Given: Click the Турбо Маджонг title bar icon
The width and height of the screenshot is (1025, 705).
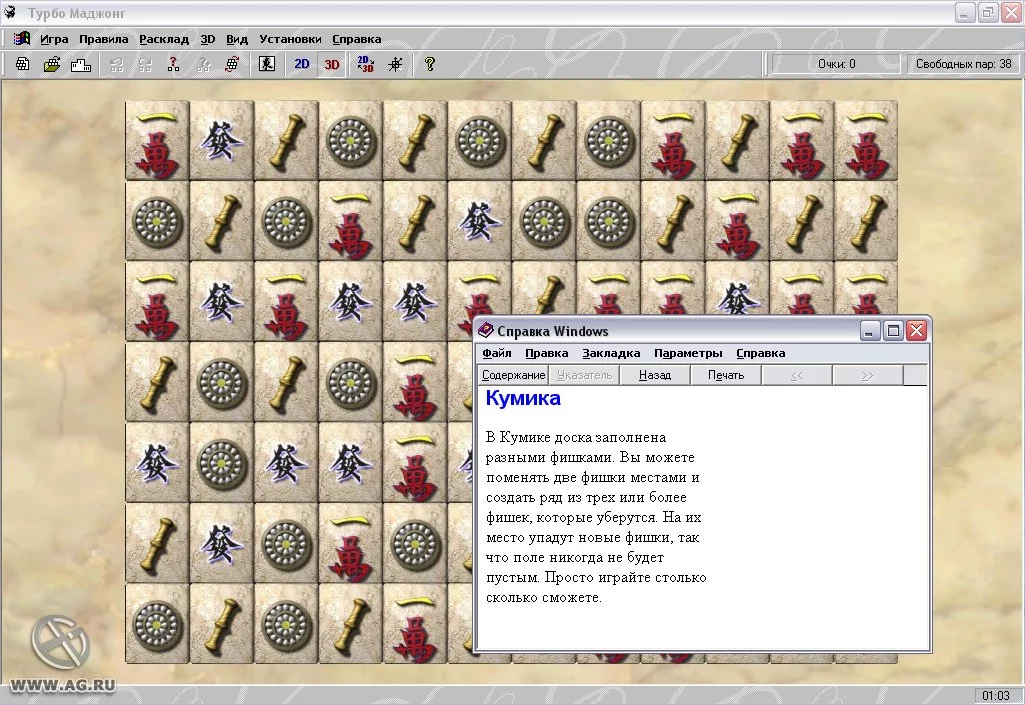Looking at the screenshot, I should (x=10, y=12).
